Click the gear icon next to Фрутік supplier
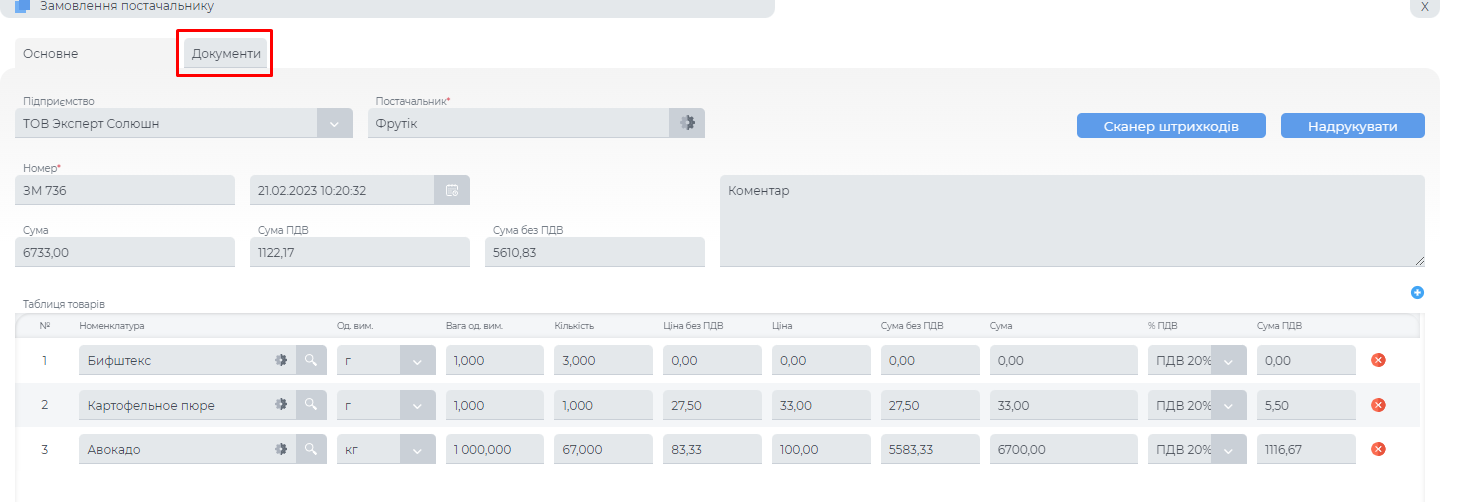1459x502 pixels. click(x=687, y=123)
